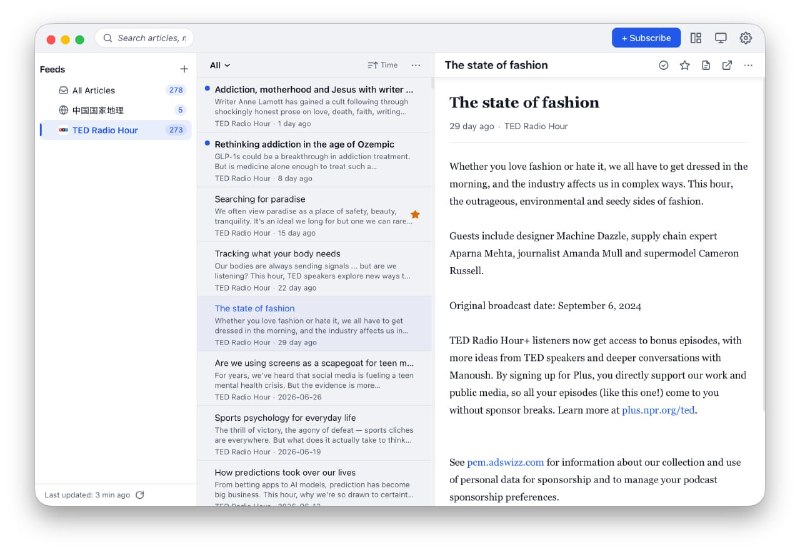Select the TED Radio Hour feed

click(x=115, y=130)
